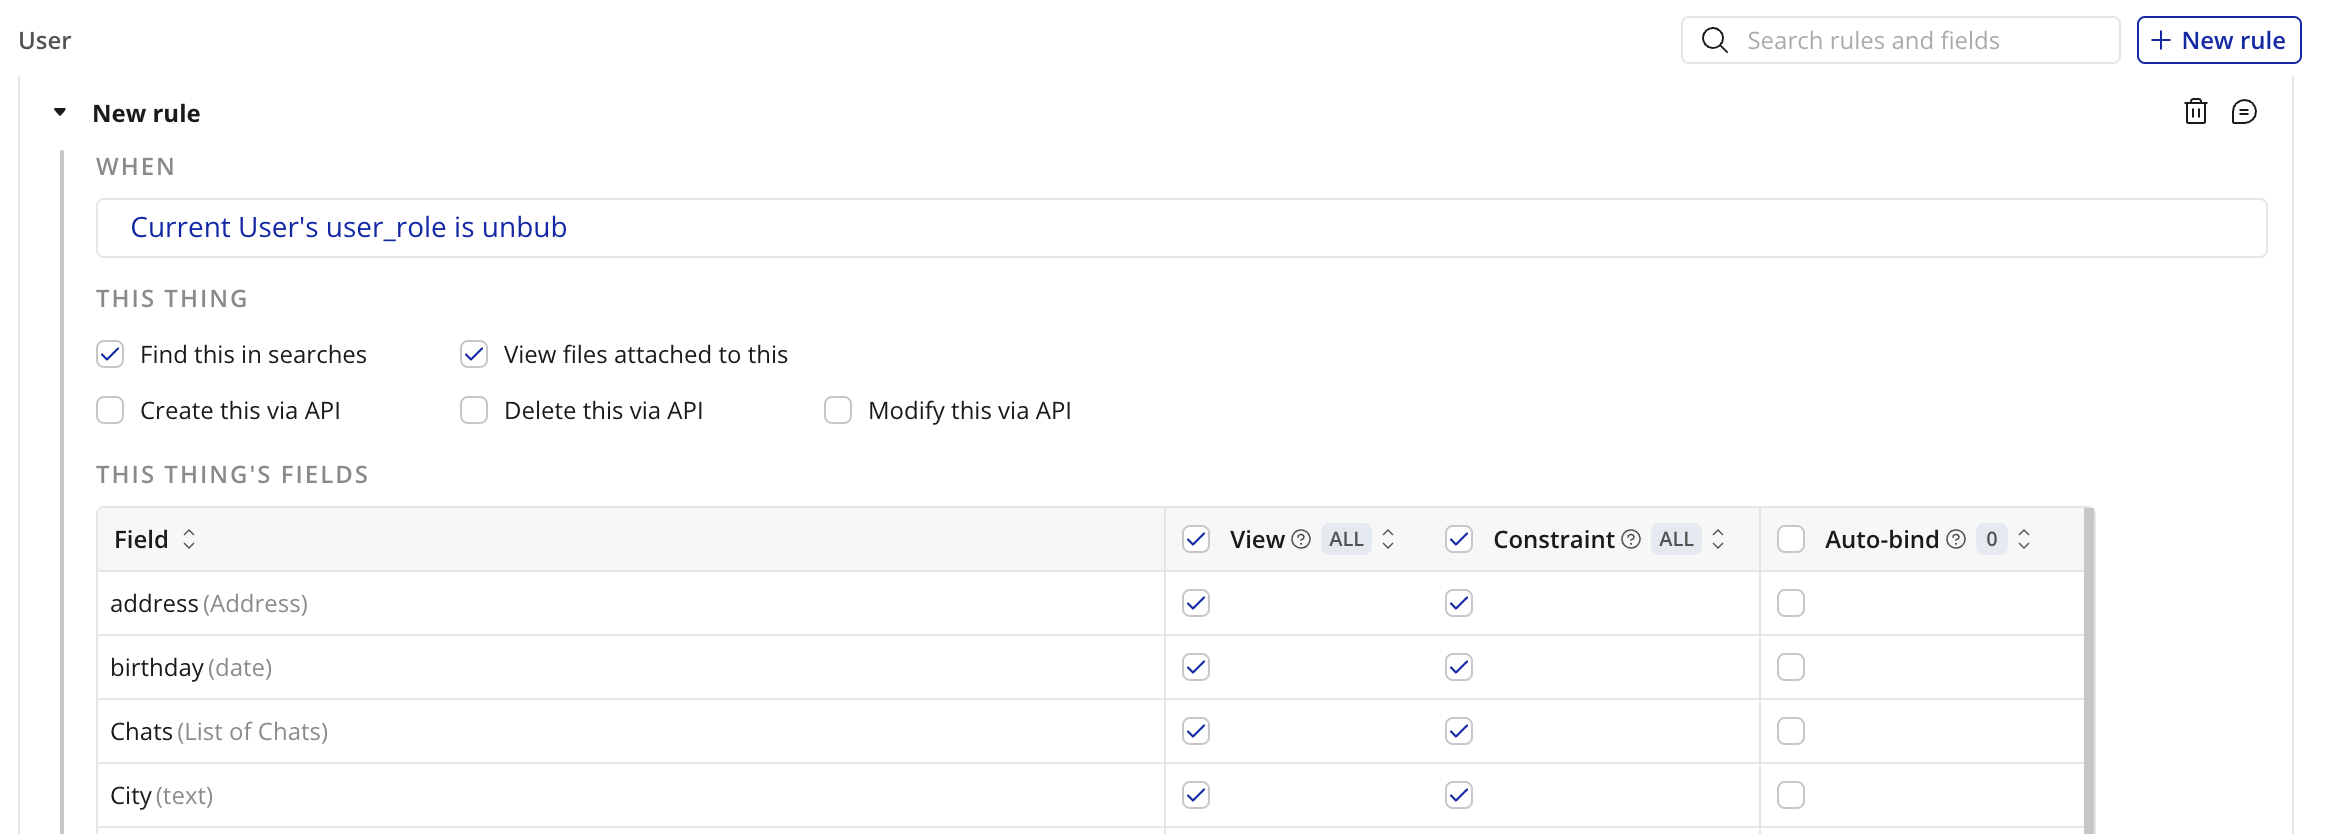This screenshot has width=2340, height=834.
Task: Click the Field column header label
Action: [x=141, y=540]
